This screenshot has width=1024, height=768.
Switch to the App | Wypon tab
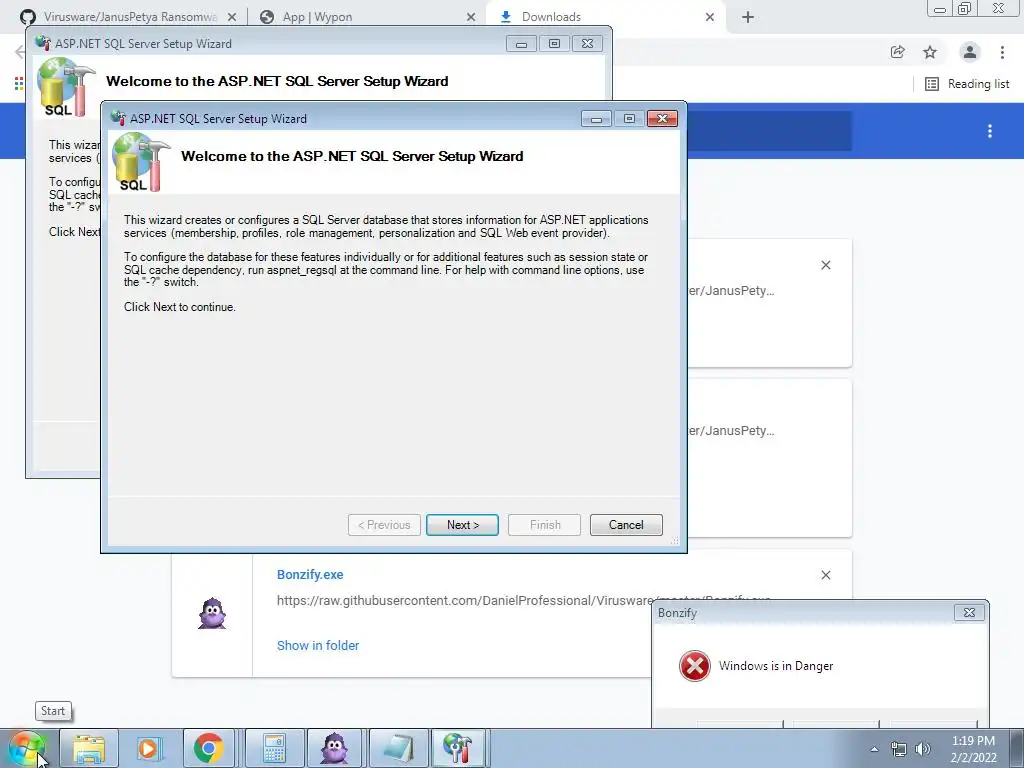[317, 17]
